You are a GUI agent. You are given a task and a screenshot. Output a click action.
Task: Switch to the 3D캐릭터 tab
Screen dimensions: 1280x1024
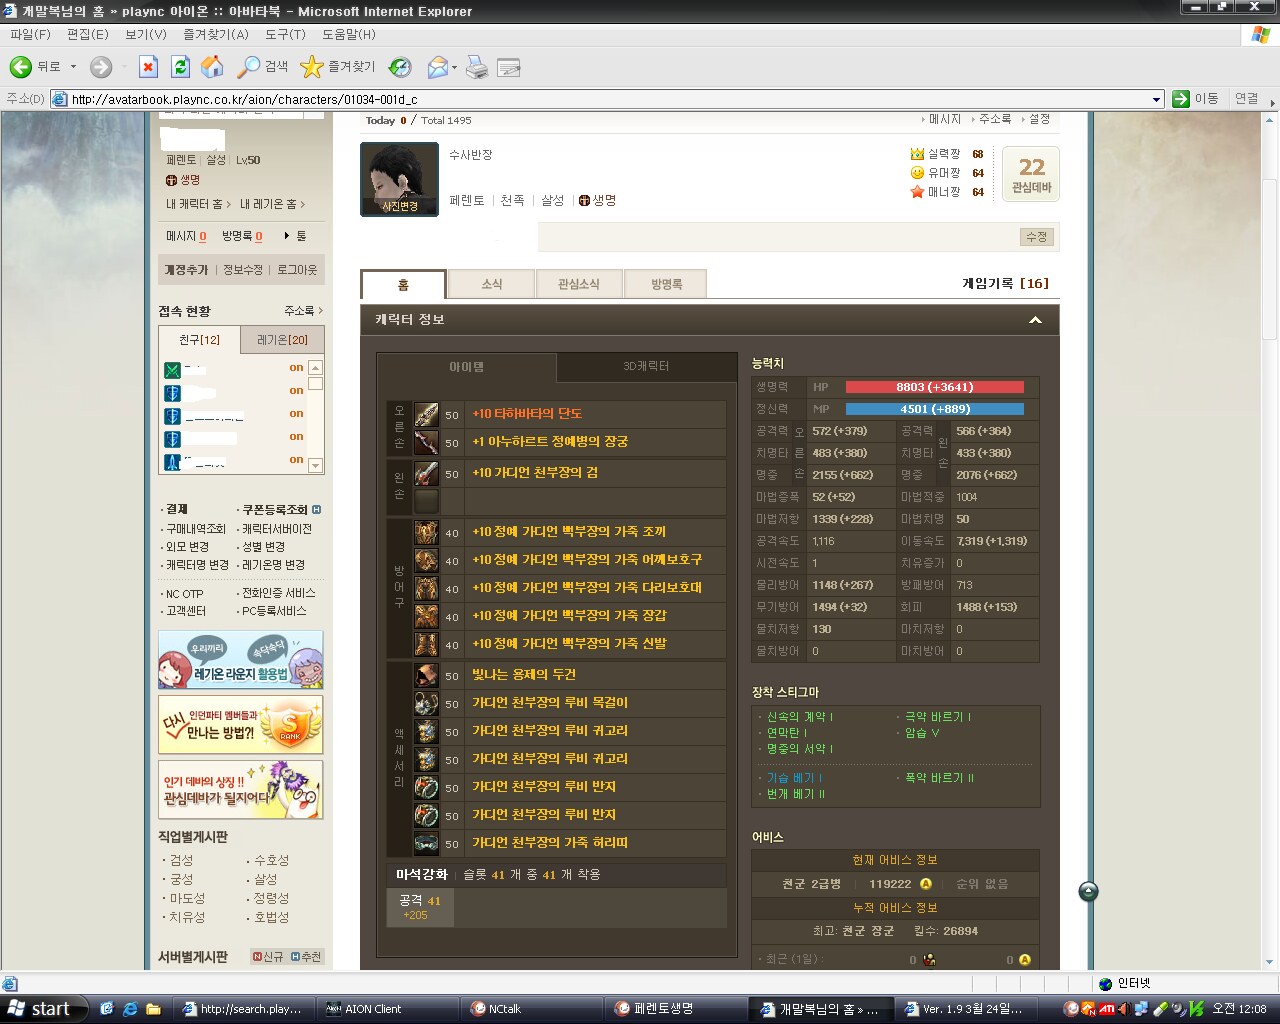click(645, 367)
